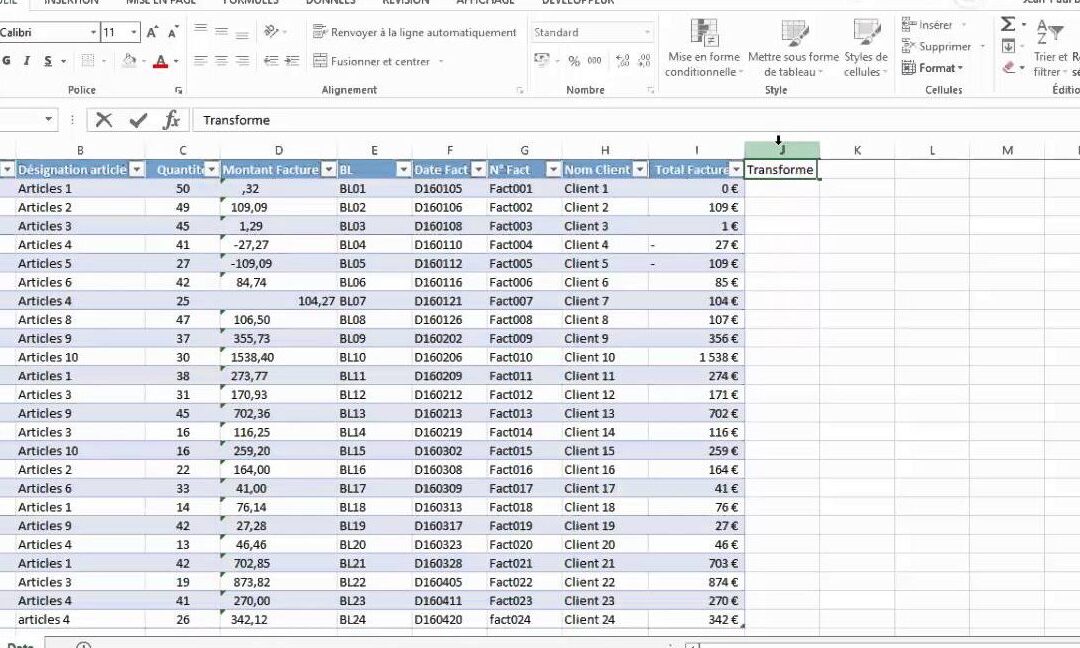Open the Montant Facture filter dropdown
This screenshot has width=1080, height=648.
[x=329, y=169]
